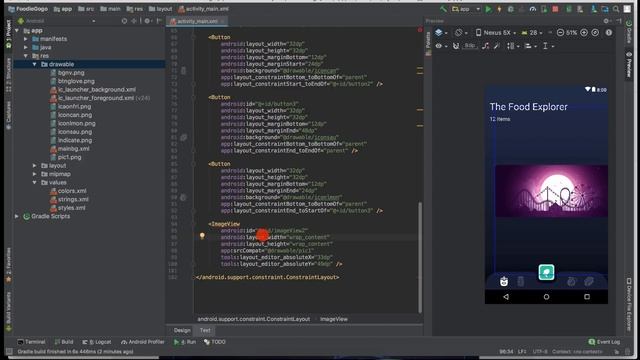Click the preview warnings indicator icon
This screenshot has width=640, height=360.
609,33
